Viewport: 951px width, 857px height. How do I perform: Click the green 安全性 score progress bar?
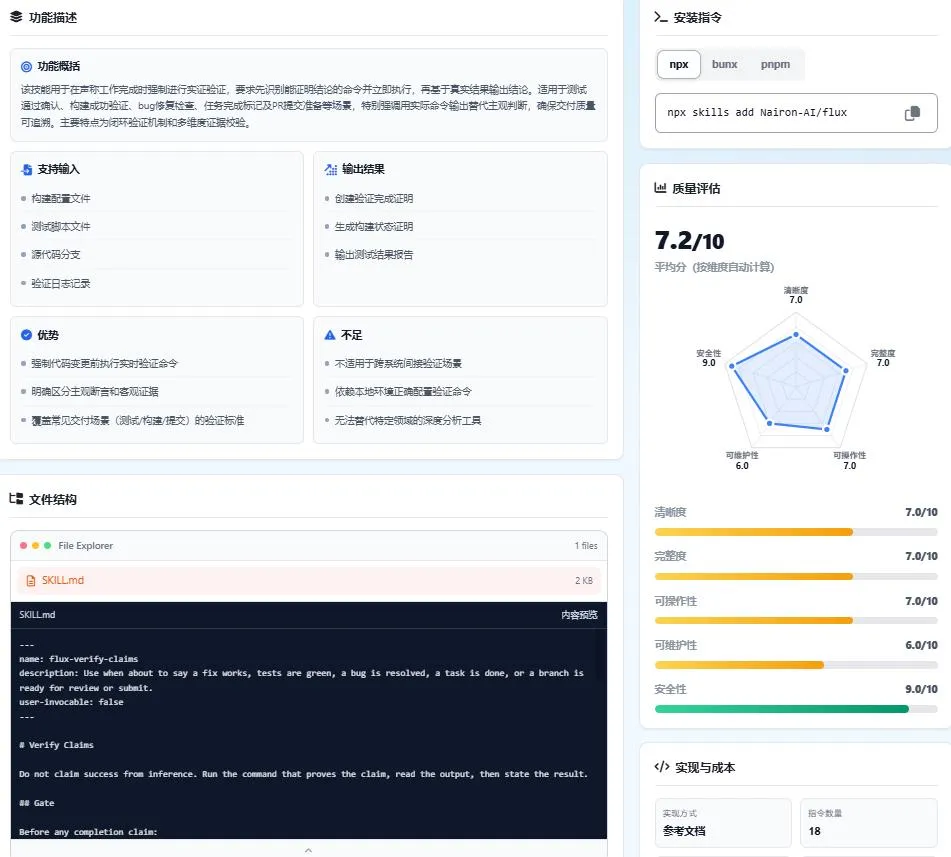coord(796,709)
